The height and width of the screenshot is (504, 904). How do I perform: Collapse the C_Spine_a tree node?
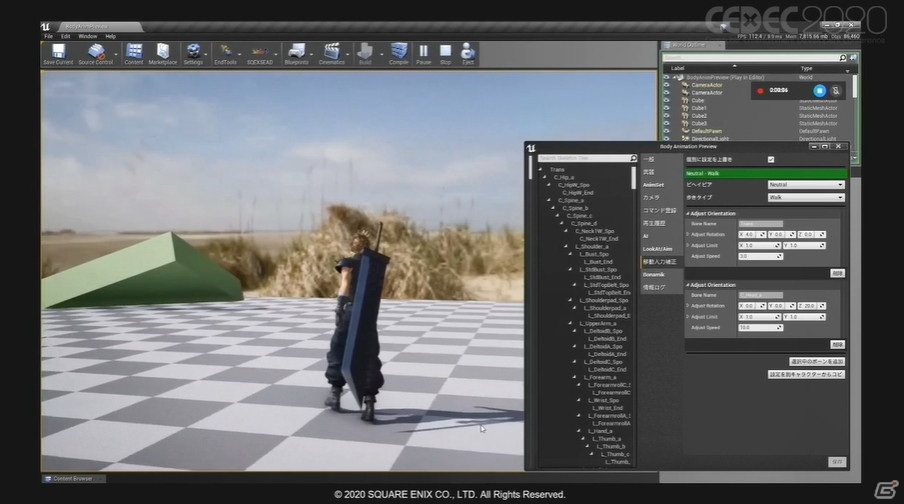coord(549,200)
